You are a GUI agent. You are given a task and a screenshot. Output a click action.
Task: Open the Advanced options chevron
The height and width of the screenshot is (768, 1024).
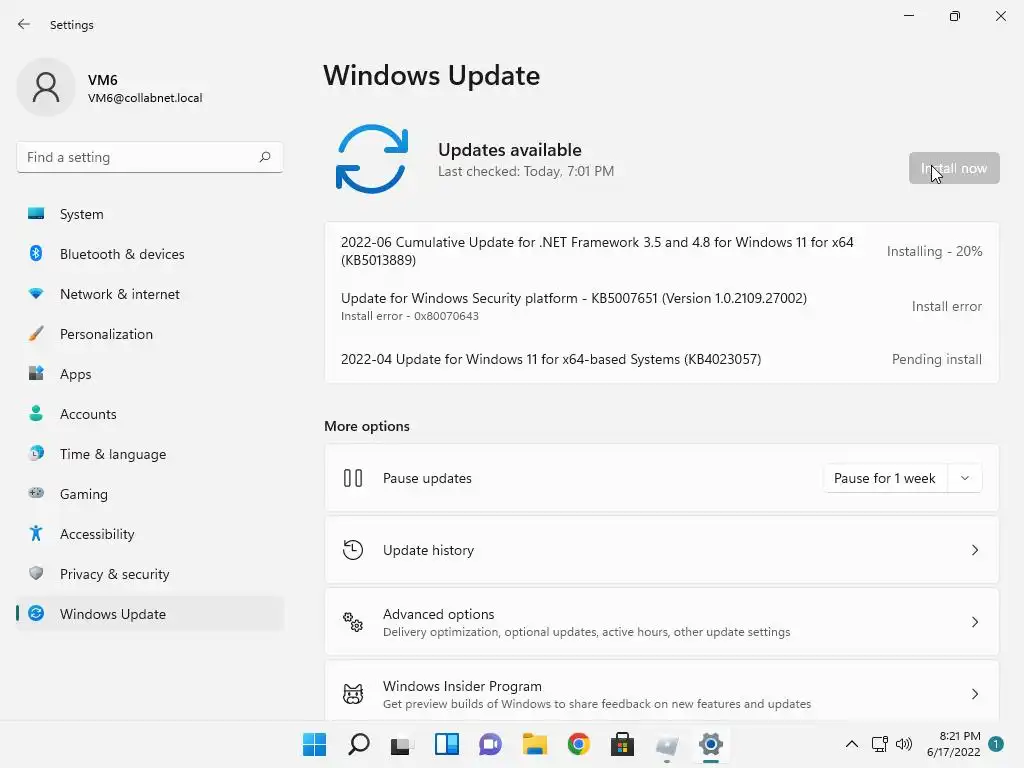974,622
